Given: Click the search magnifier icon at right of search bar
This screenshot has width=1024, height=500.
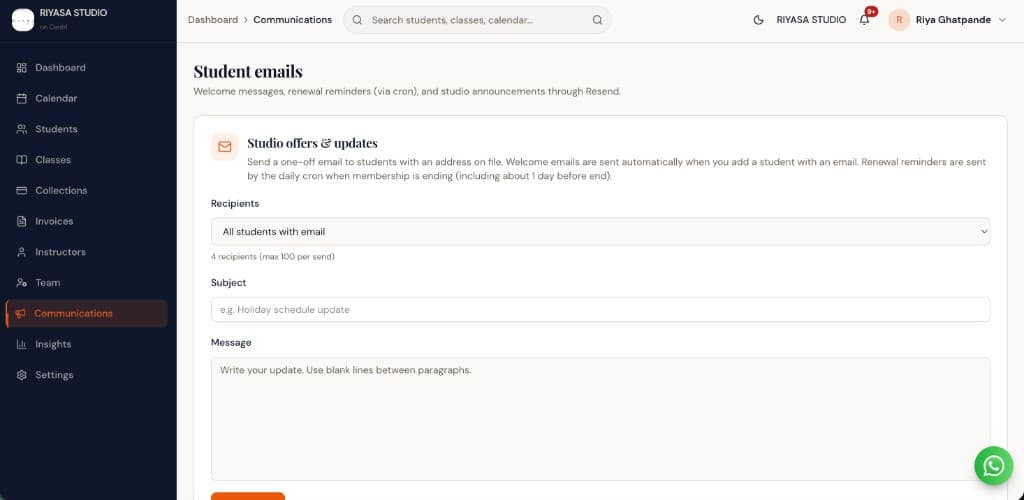Looking at the screenshot, I should [x=597, y=20].
